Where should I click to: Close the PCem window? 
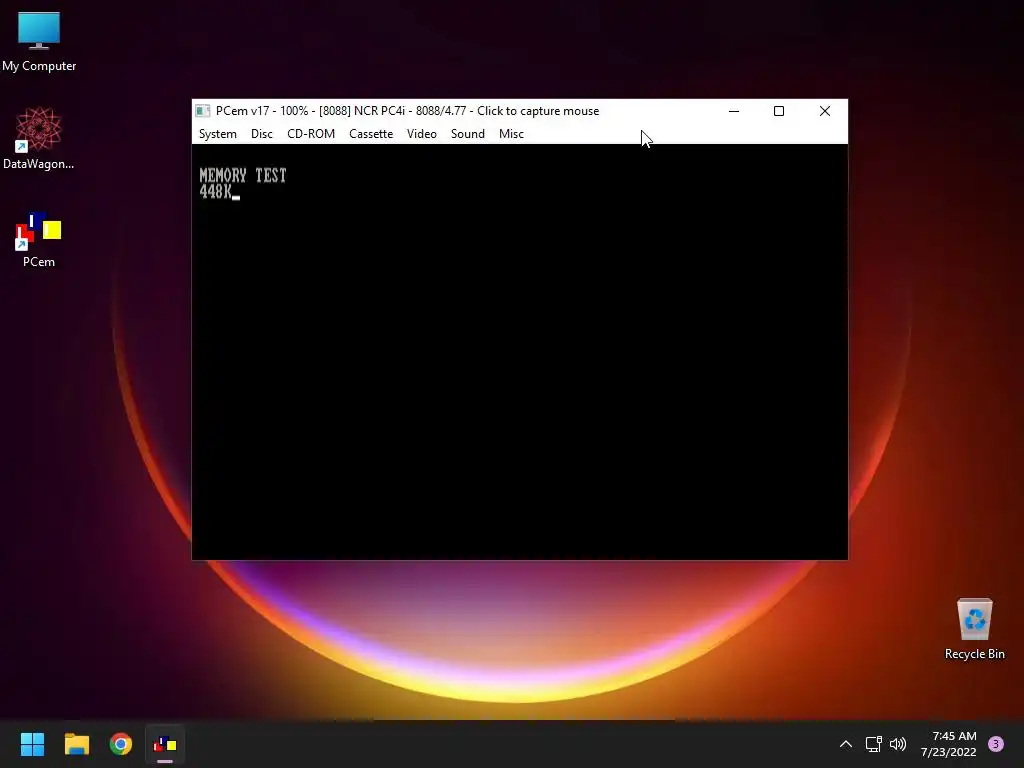(825, 111)
